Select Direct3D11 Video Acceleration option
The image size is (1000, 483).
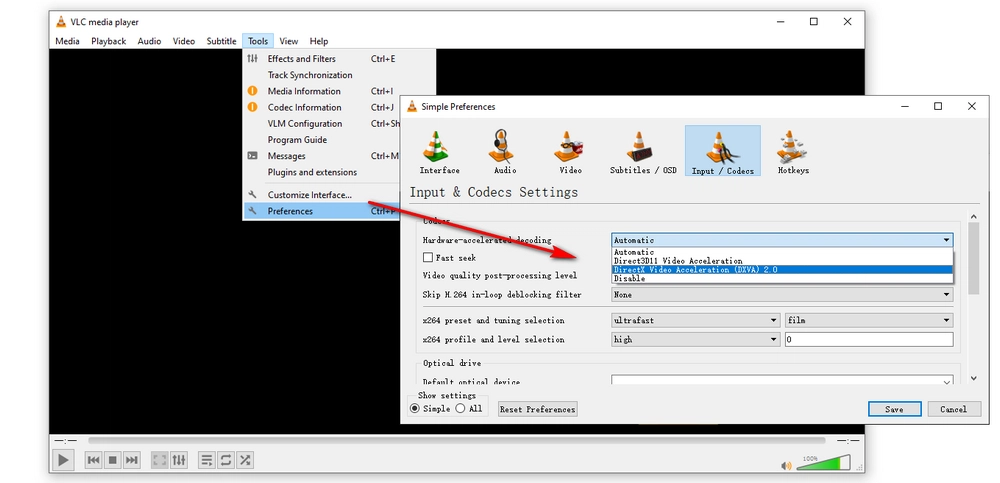pos(782,261)
